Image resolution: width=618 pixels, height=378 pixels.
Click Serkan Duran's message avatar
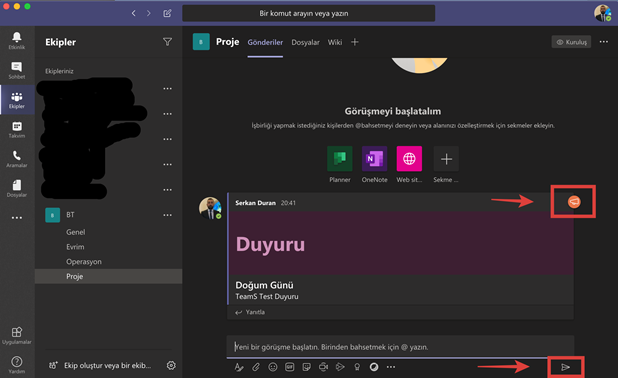pos(210,208)
